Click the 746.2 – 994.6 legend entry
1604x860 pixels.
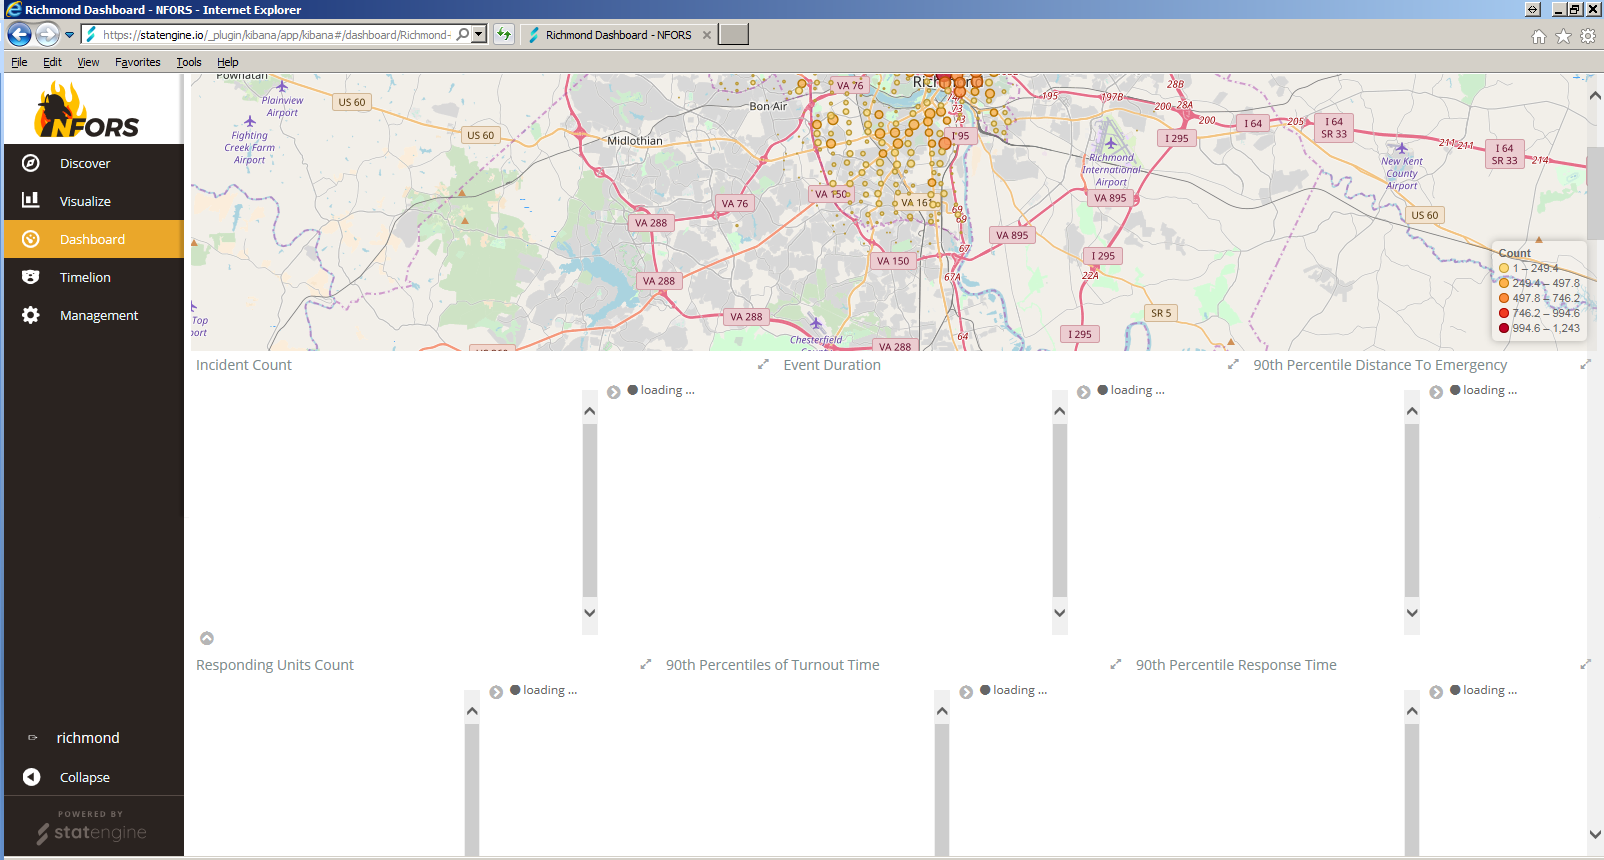tap(1540, 313)
